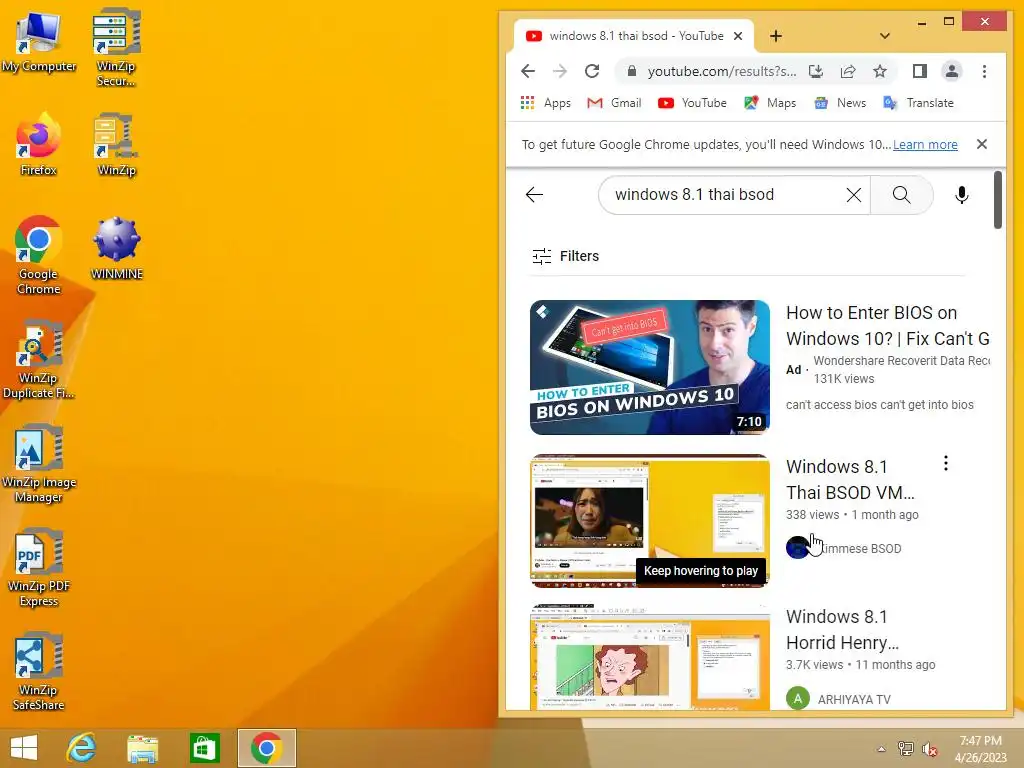Open Internet Explorer from the taskbar

tap(82, 748)
